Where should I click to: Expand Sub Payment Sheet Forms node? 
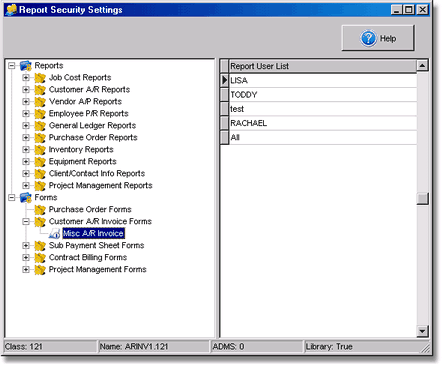(x=26, y=246)
